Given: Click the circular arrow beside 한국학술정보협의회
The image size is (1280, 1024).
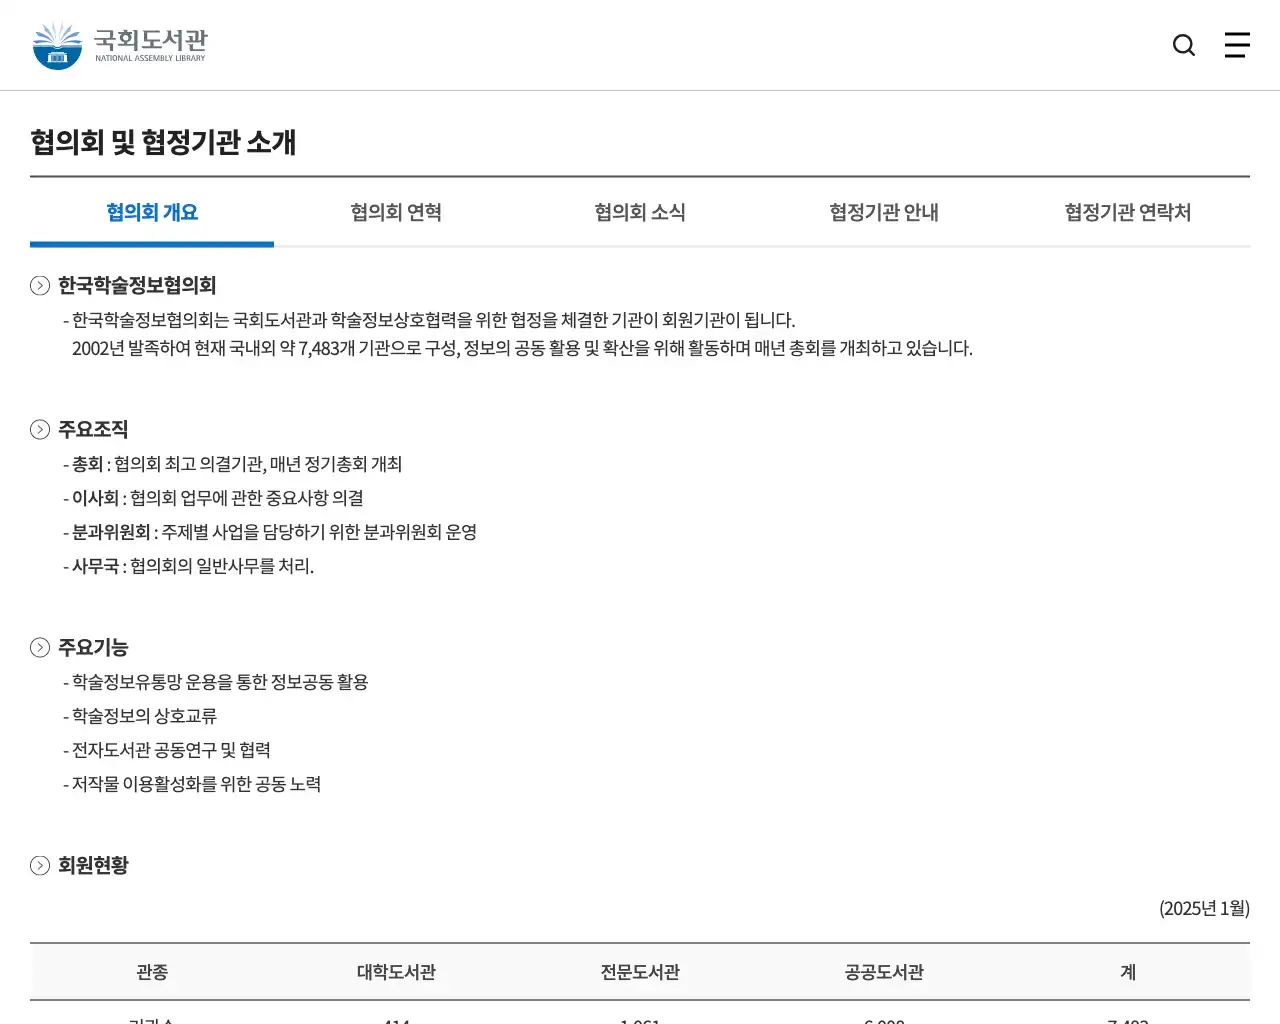Looking at the screenshot, I should (x=40, y=285).
